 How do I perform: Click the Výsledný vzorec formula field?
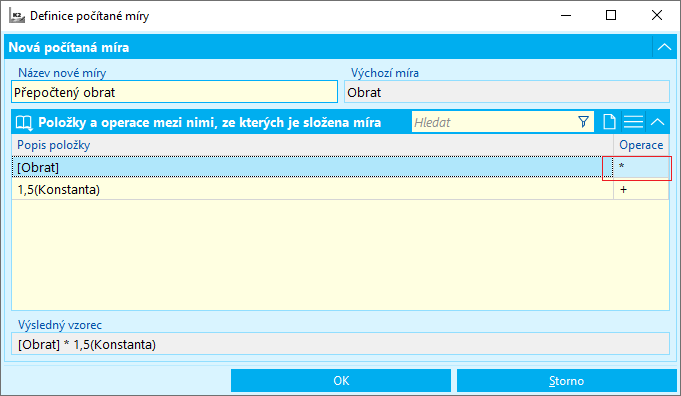click(340, 344)
